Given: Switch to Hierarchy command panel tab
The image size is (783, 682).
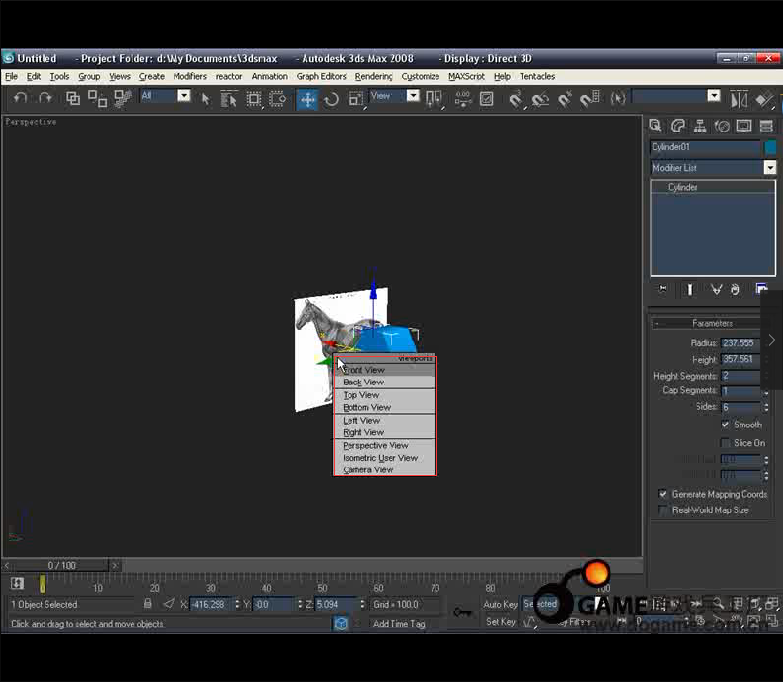Looking at the screenshot, I should pos(700,126).
